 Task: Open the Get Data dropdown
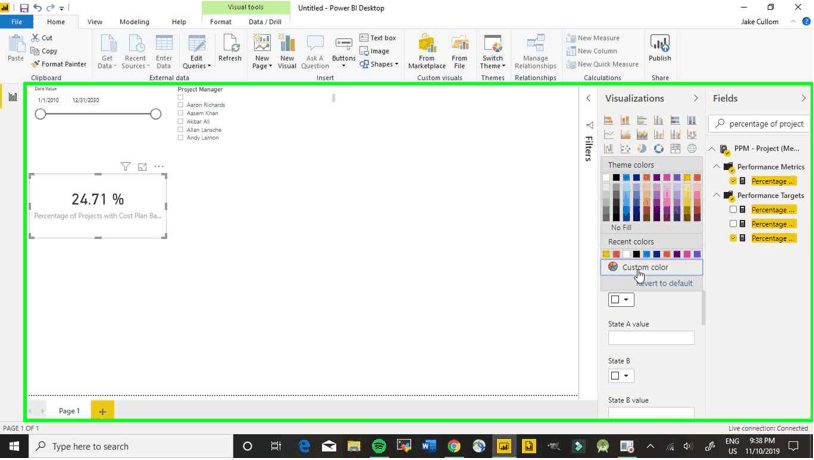pyautogui.click(x=107, y=52)
